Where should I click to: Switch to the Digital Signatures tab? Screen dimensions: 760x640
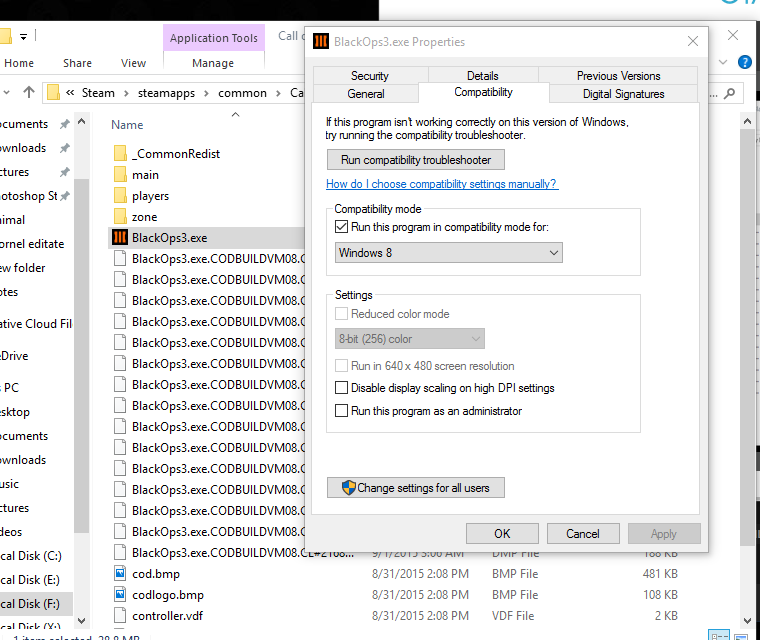click(x=623, y=94)
